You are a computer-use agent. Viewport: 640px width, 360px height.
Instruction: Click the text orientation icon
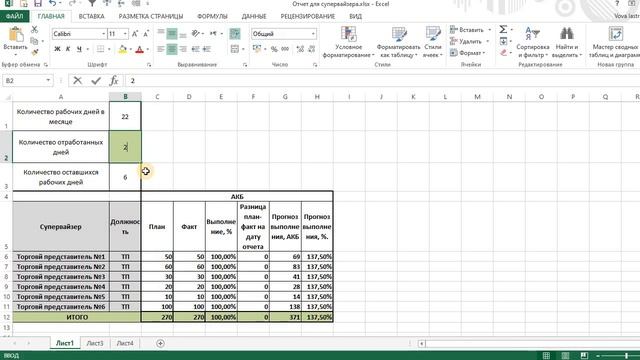click(x=196, y=34)
